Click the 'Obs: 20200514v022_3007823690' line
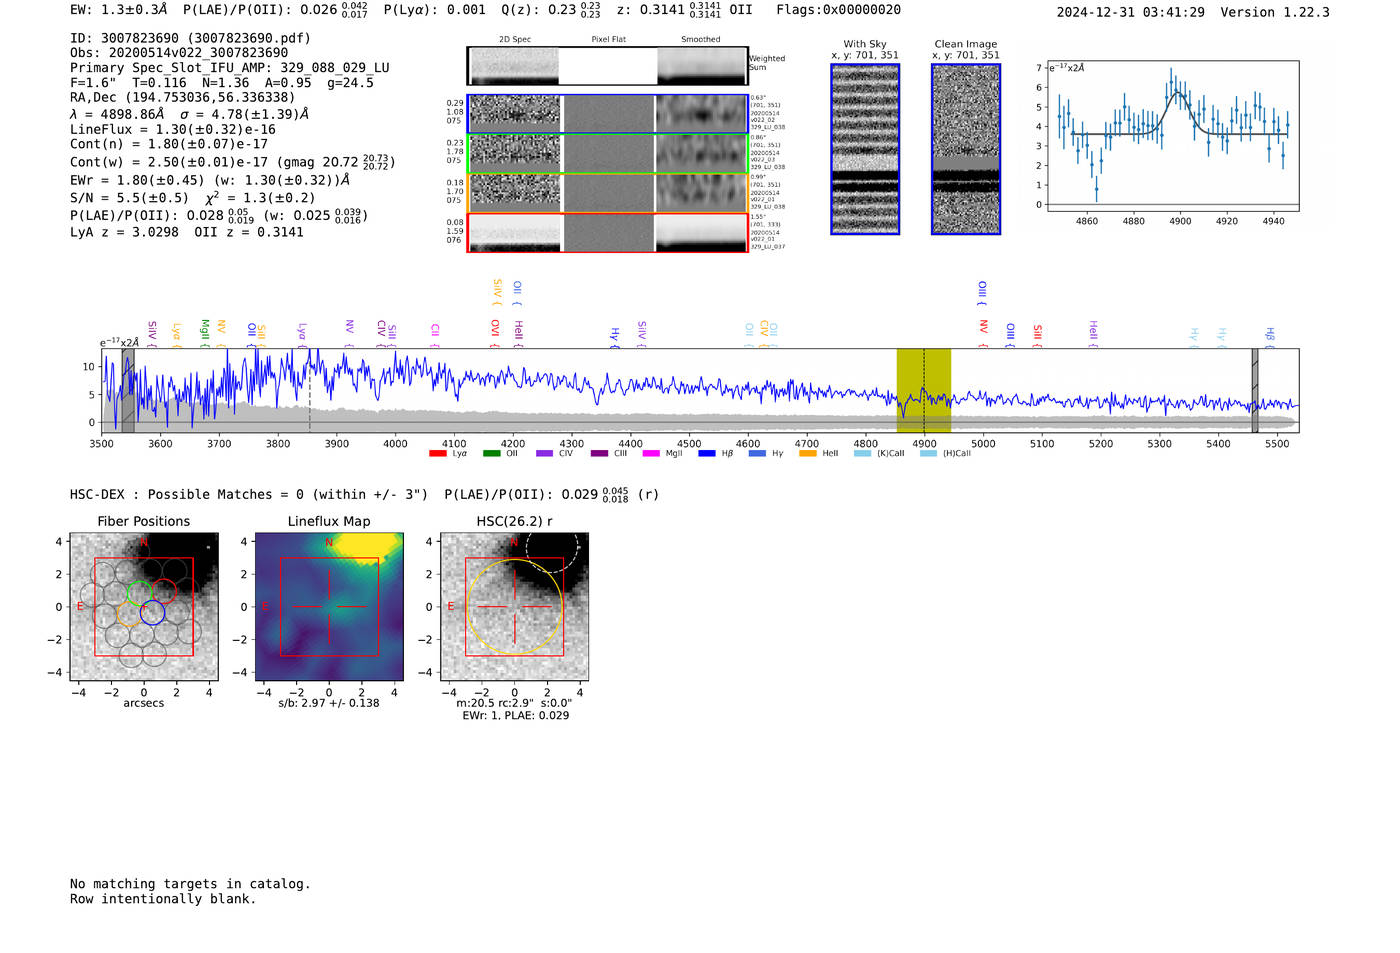The image size is (1400, 953). [x=179, y=53]
